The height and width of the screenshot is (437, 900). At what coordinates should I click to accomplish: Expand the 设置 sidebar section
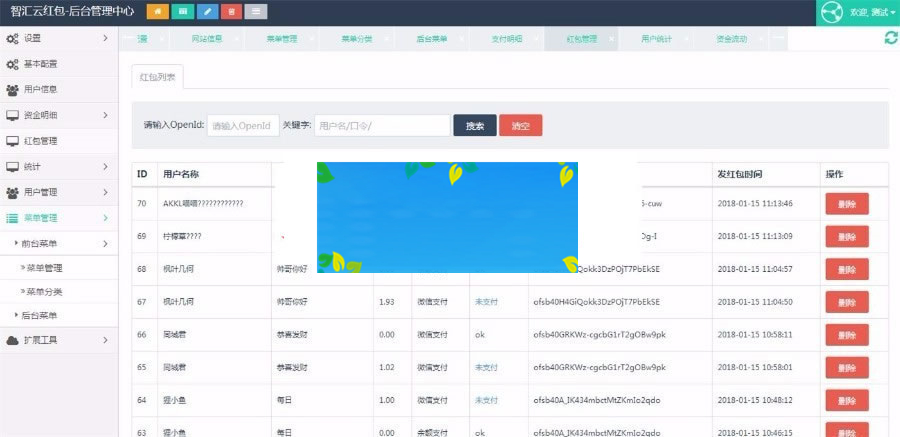point(60,38)
